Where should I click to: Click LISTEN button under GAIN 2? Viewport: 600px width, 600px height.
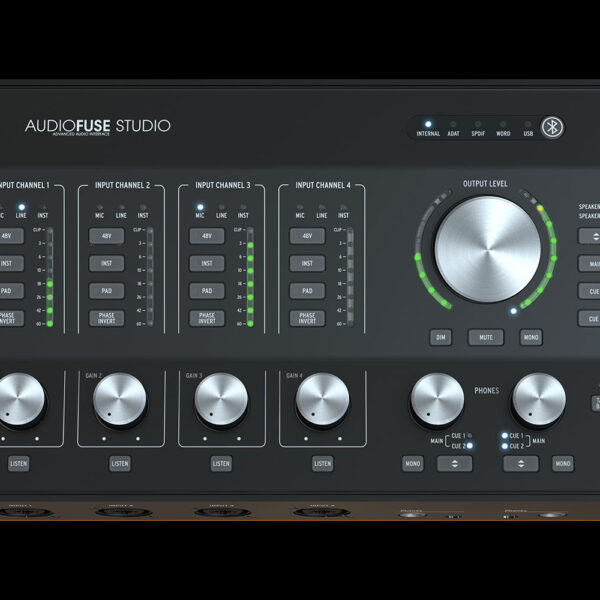120,464
